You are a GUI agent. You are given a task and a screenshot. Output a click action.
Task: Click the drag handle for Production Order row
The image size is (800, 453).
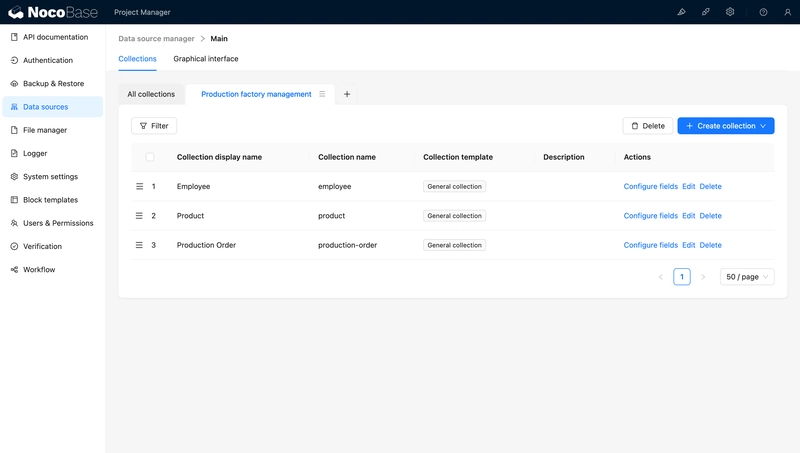(140, 245)
